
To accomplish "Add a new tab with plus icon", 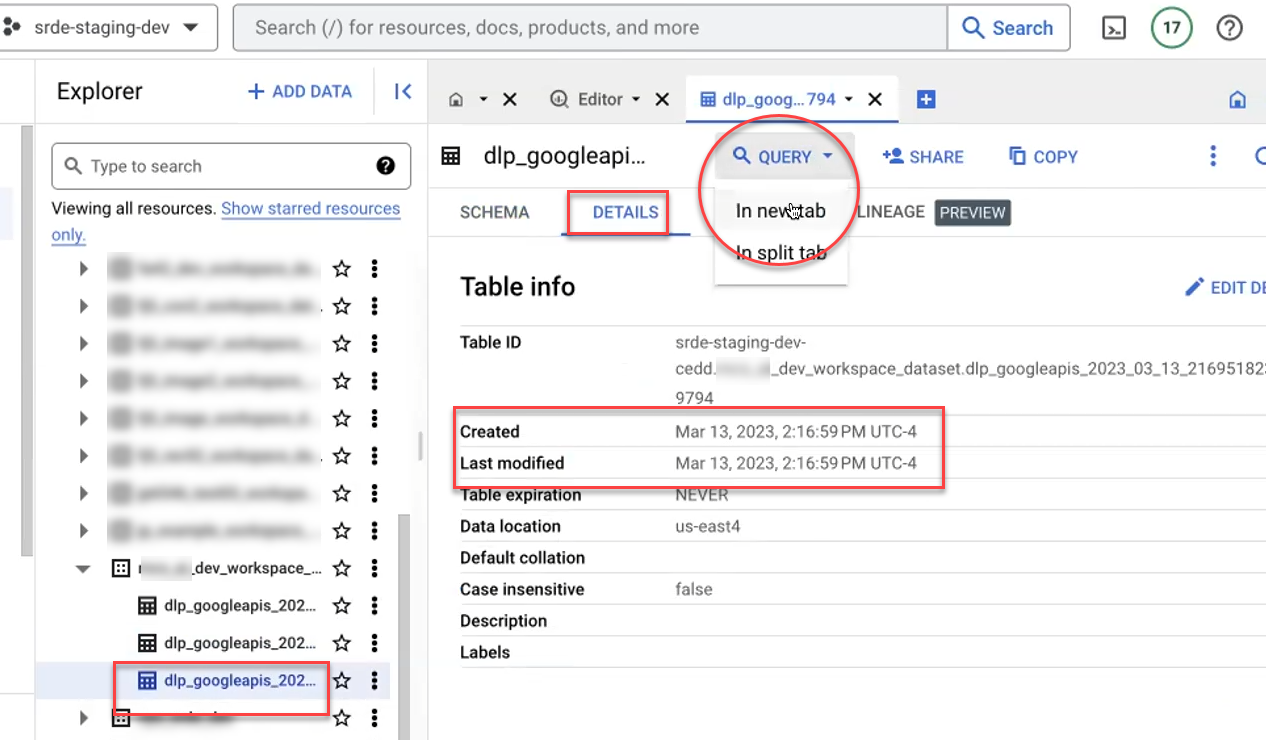I will coord(926,100).
